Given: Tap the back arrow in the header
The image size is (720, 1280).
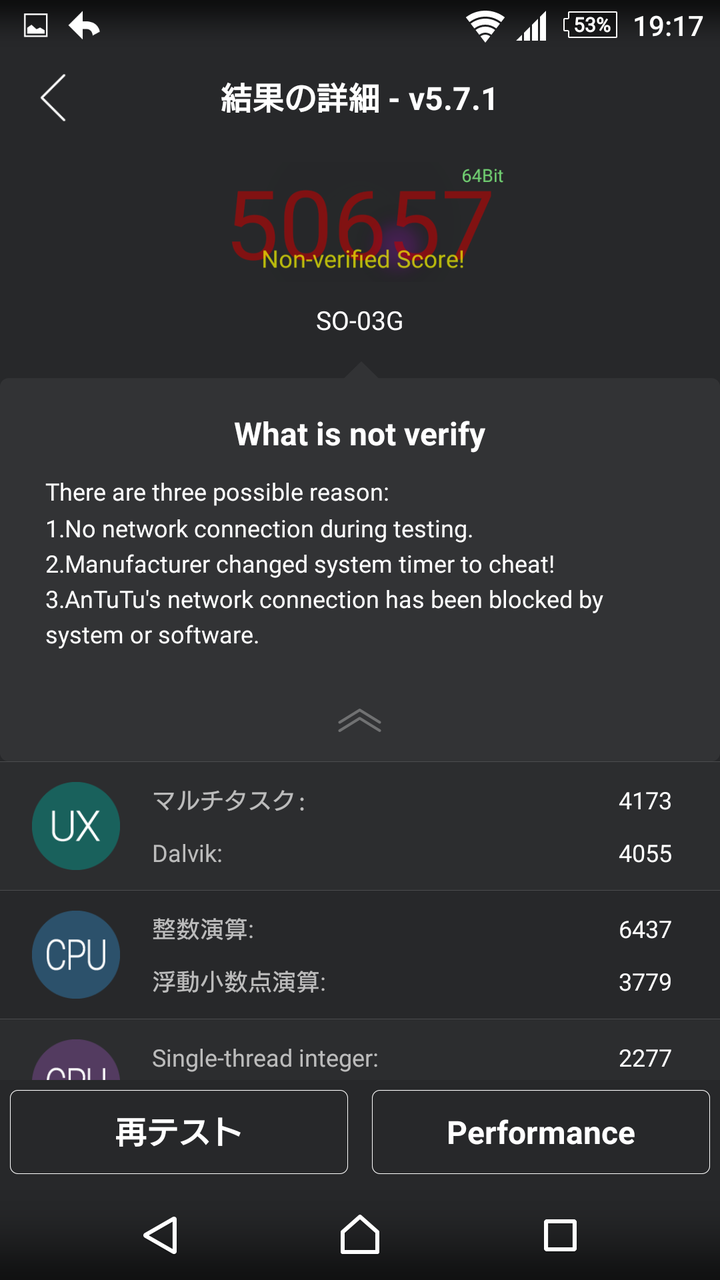Looking at the screenshot, I should tap(53, 98).
